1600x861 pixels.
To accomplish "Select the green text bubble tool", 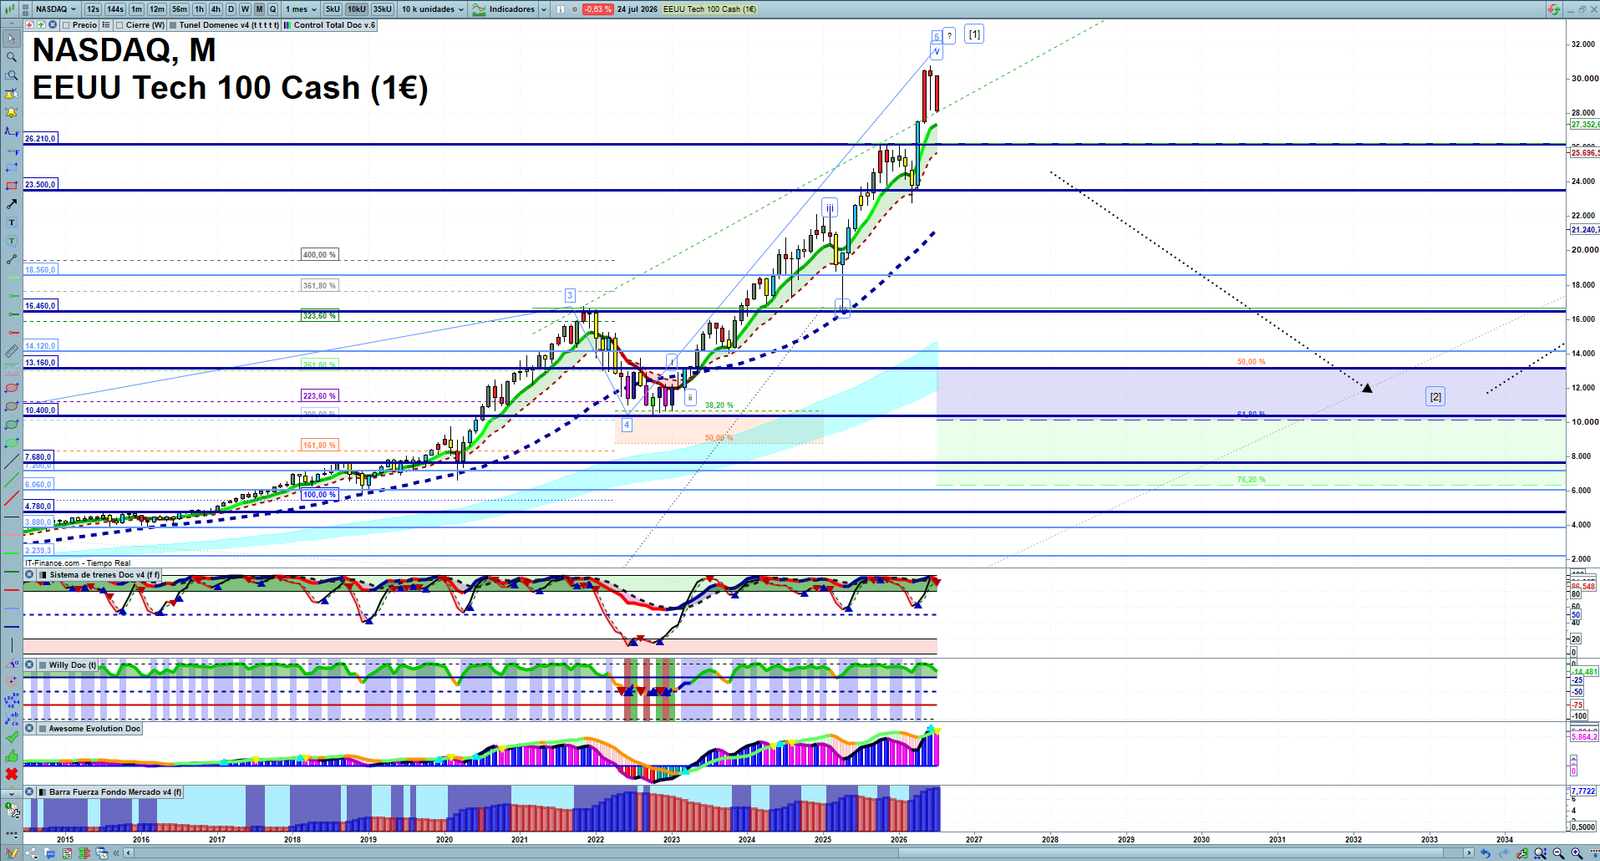I will coord(12,241).
